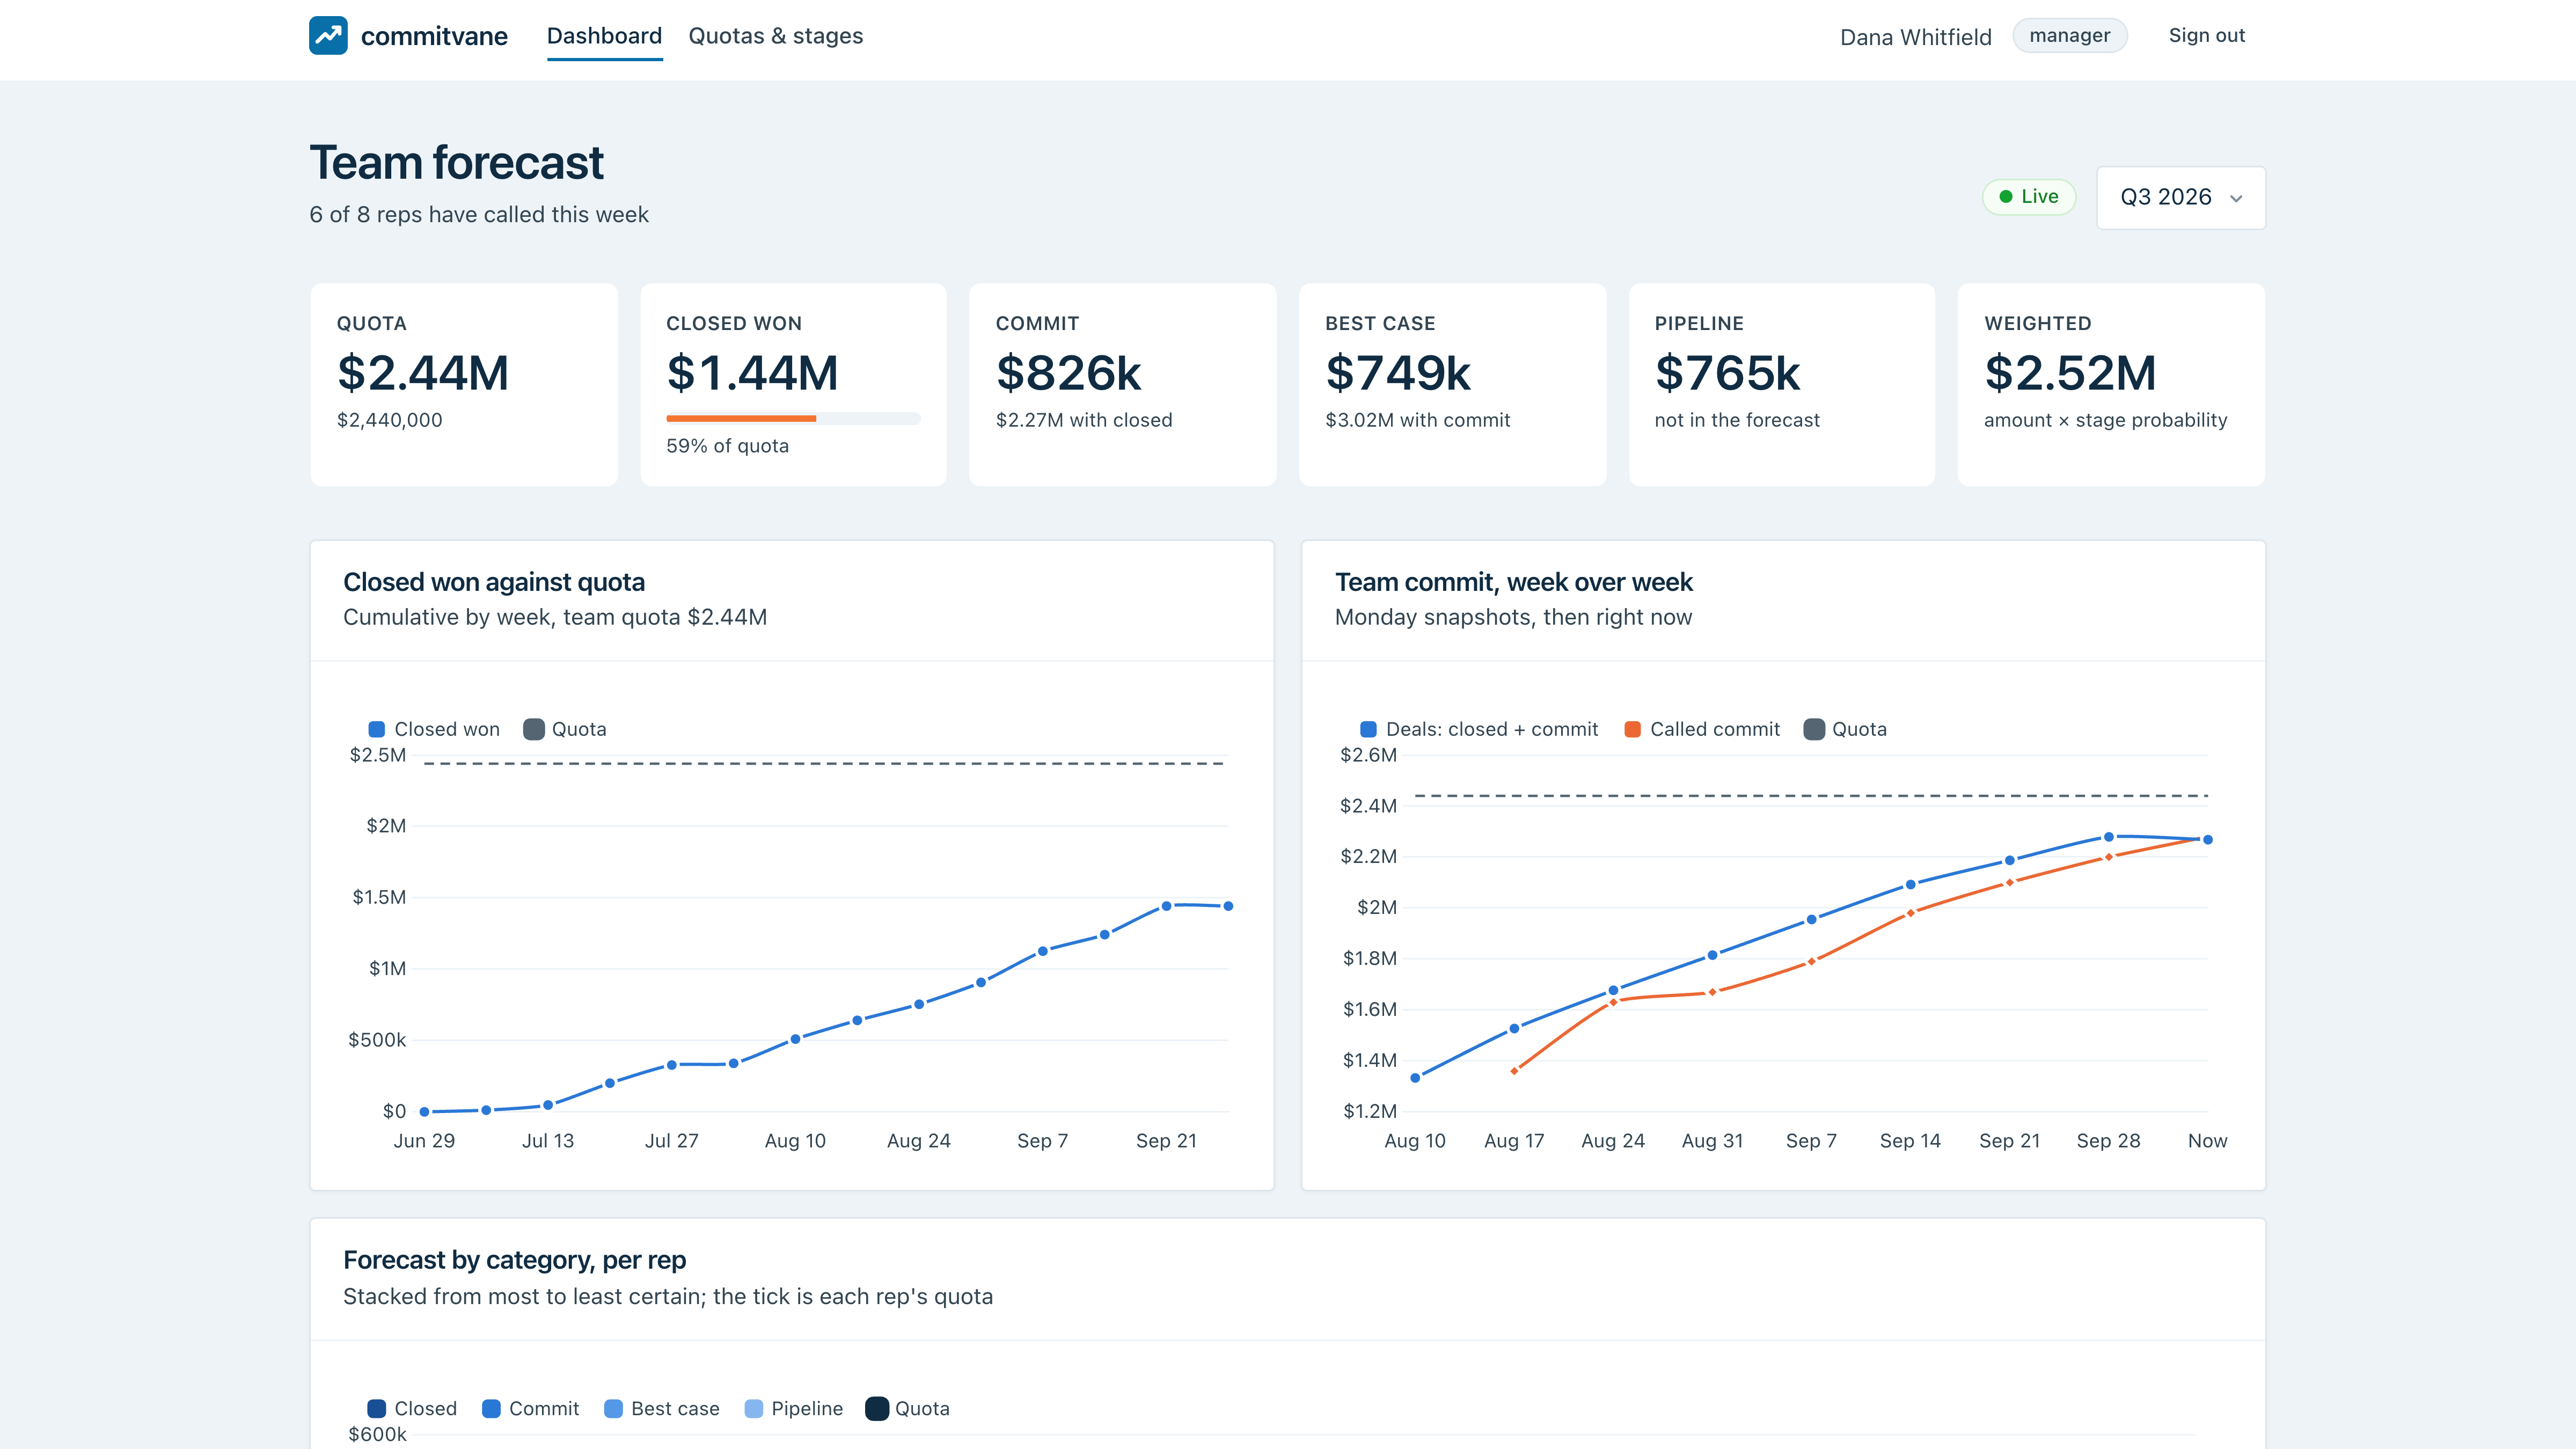Open the Q3 2026 quarter dropdown
The image size is (2576, 1449).
click(x=2180, y=197)
